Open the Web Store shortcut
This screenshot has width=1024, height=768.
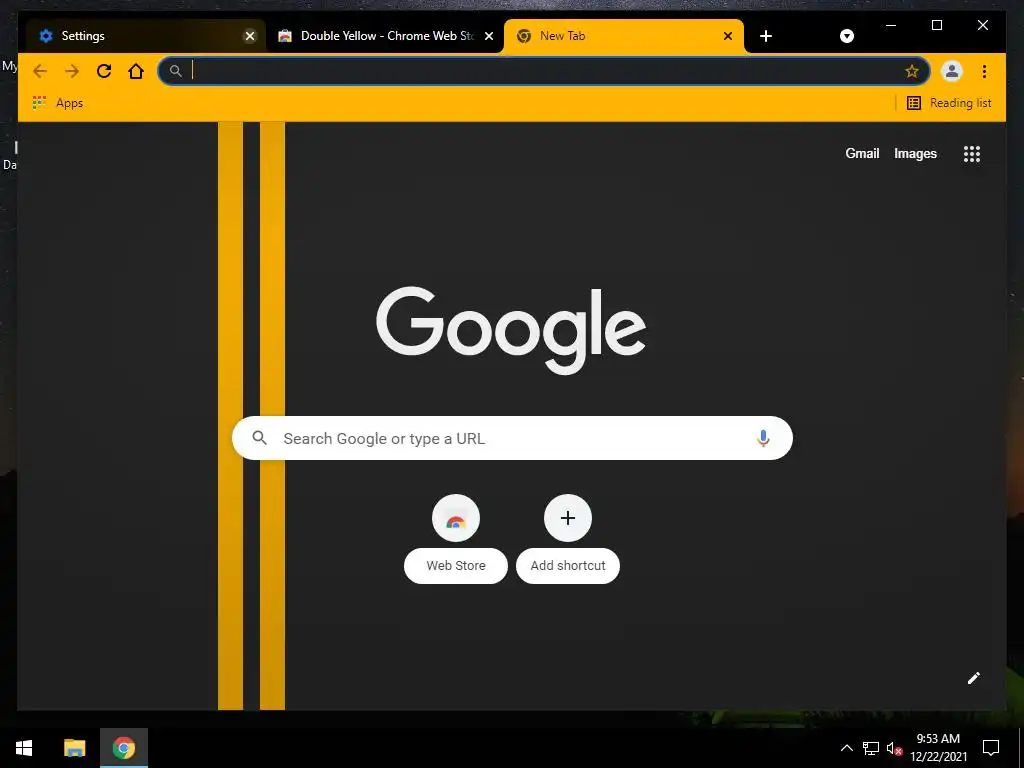click(456, 539)
